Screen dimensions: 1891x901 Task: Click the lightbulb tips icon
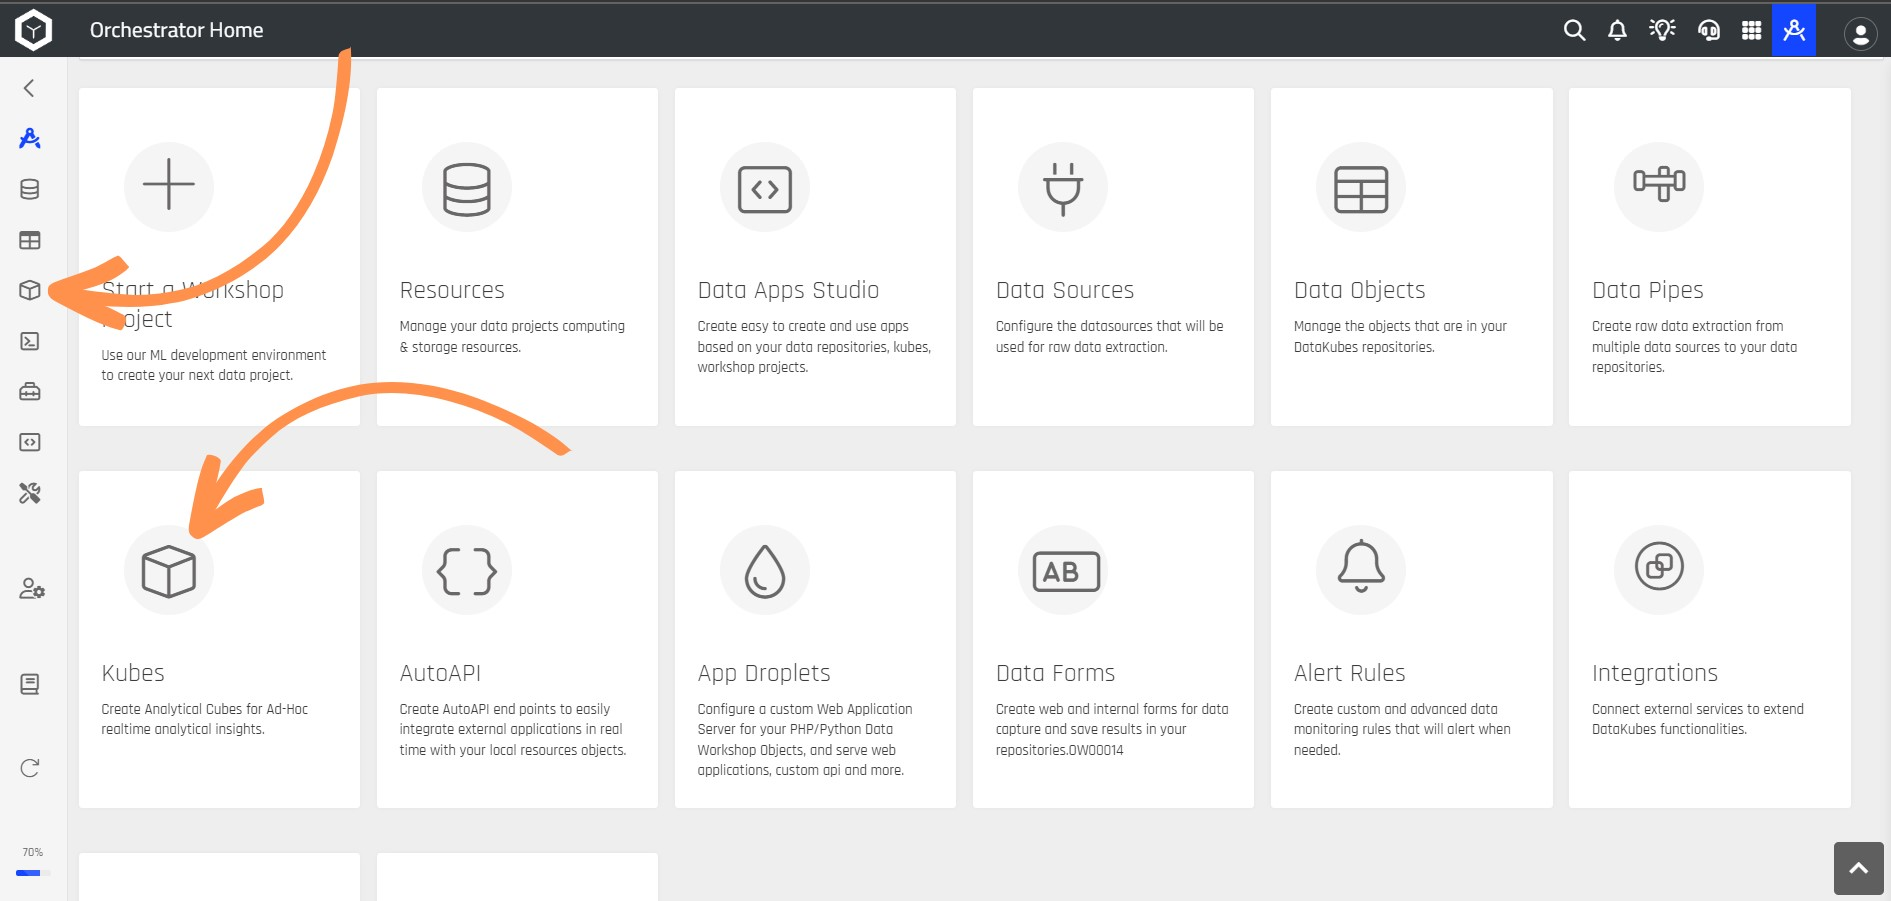(x=1662, y=30)
